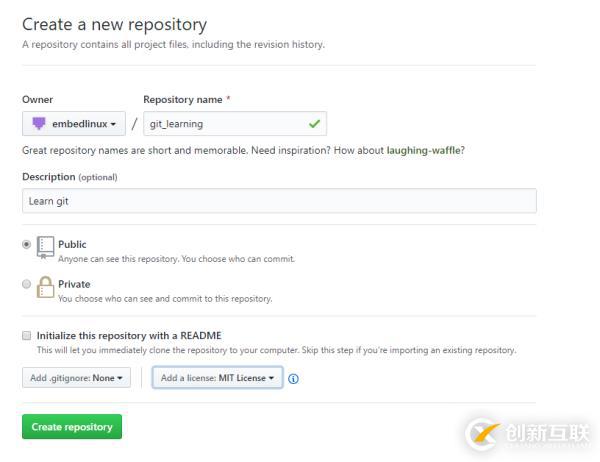The width and height of the screenshot is (600, 462).
Task: Click the "Initialize this repository with a README" label
Action: [x=129, y=336]
